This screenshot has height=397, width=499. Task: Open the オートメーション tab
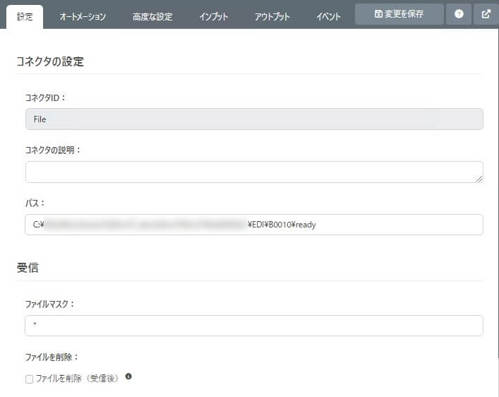point(83,17)
